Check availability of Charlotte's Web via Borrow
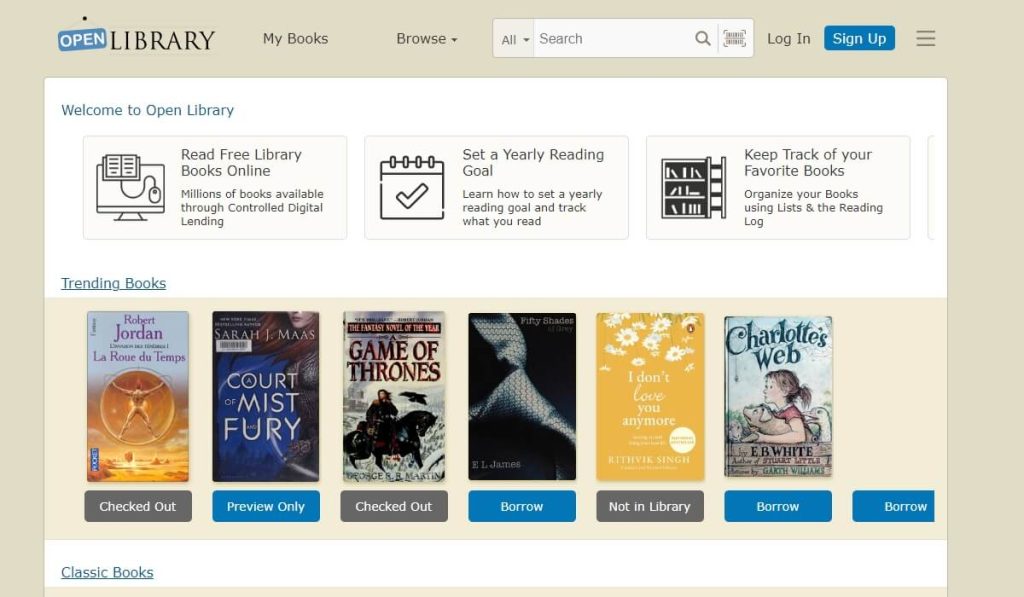 pyautogui.click(x=777, y=506)
